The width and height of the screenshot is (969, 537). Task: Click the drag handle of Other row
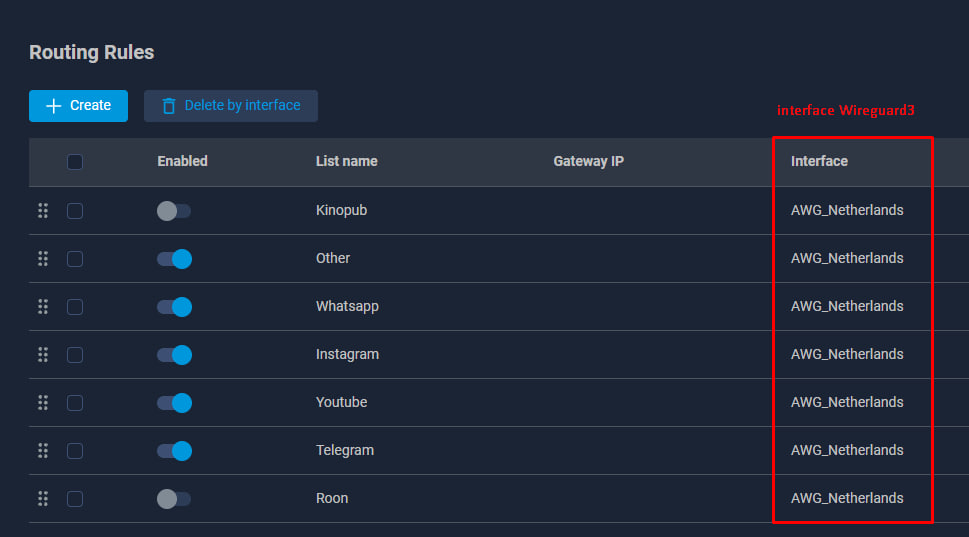click(43, 258)
